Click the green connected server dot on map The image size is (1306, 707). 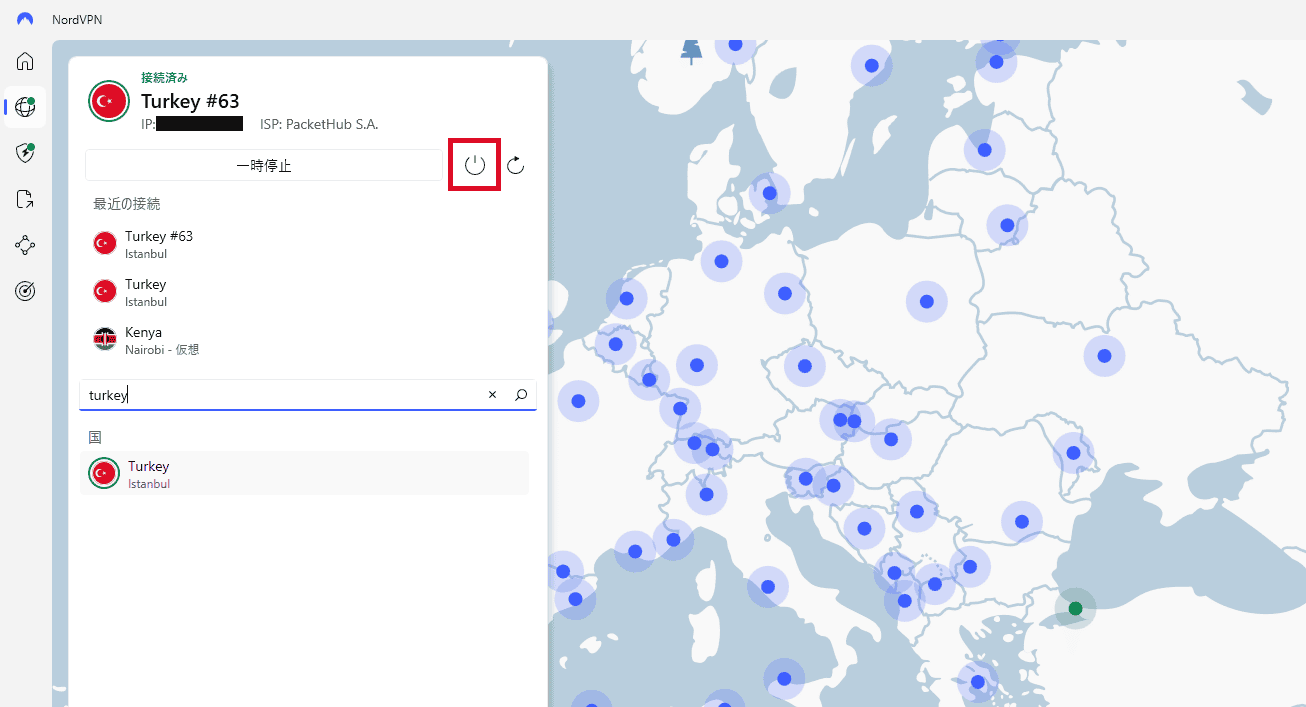point(1075,608)
